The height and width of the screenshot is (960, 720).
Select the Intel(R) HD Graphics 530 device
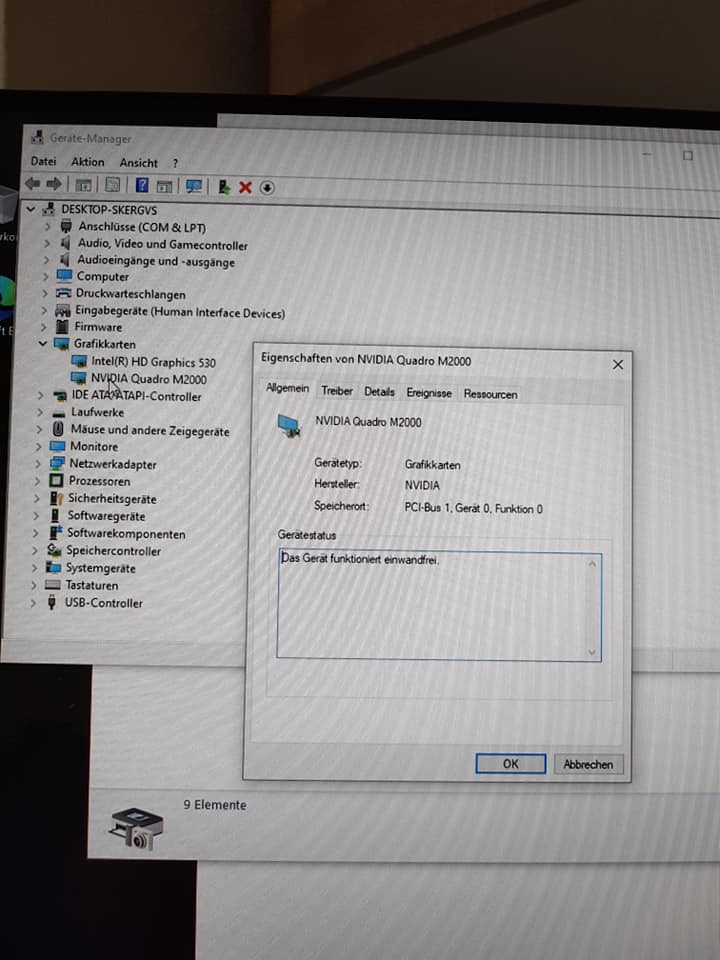pos(152,362)
